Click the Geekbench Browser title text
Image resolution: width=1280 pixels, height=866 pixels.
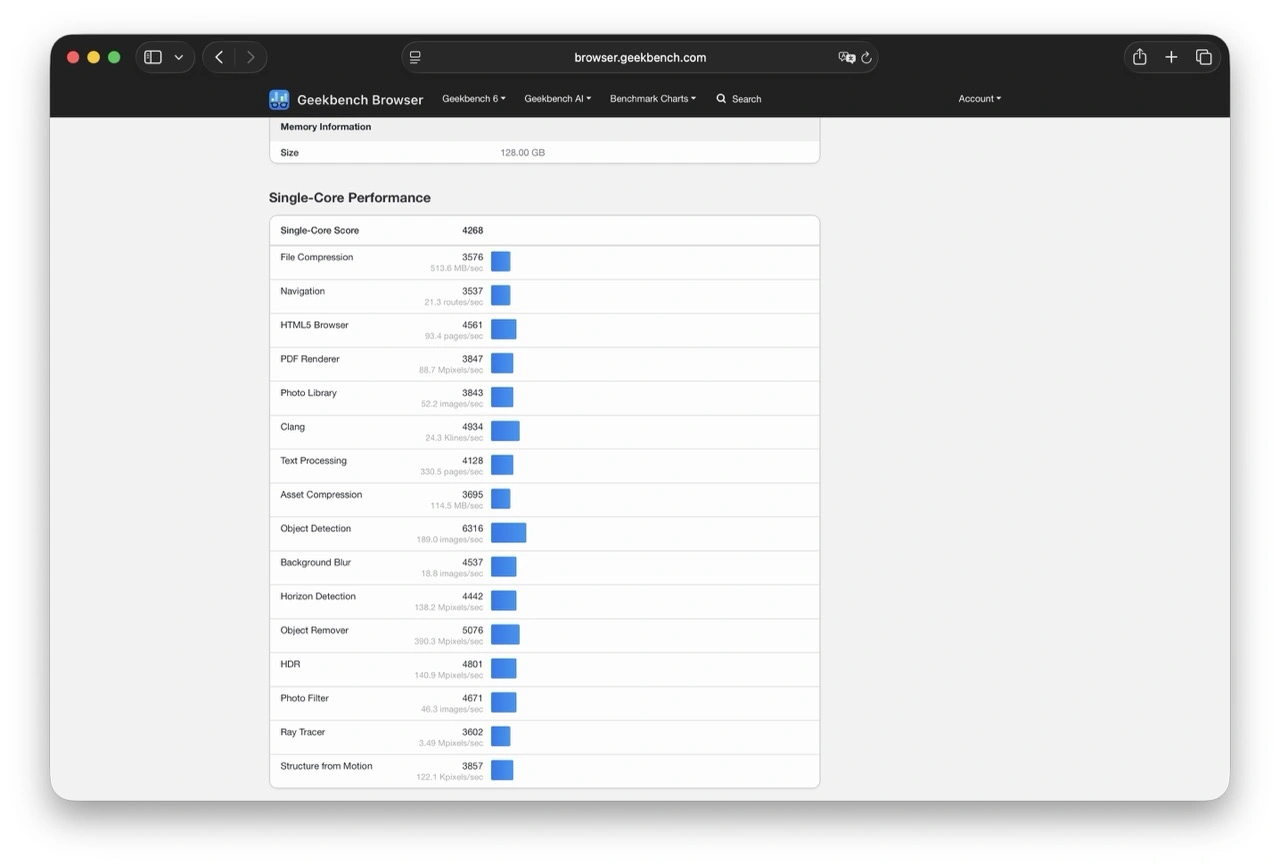pos(360,100)
